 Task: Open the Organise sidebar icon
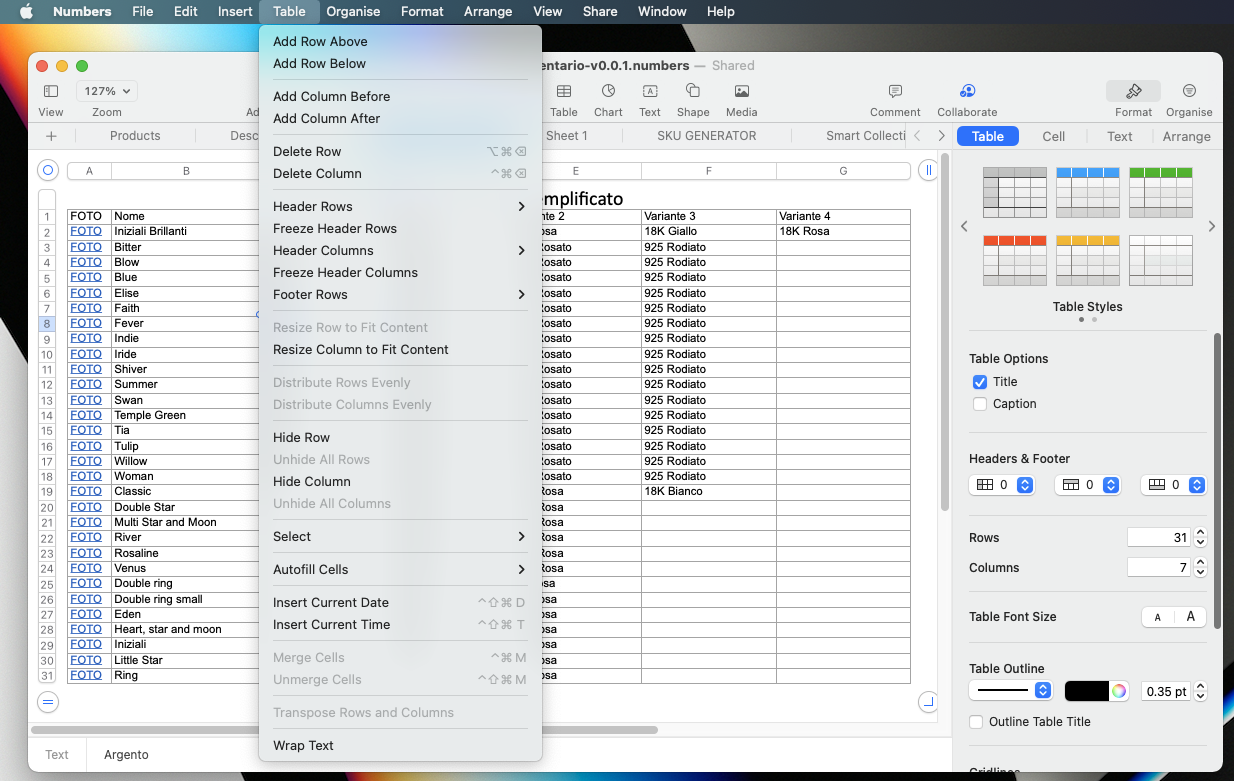pos(1189,91)
